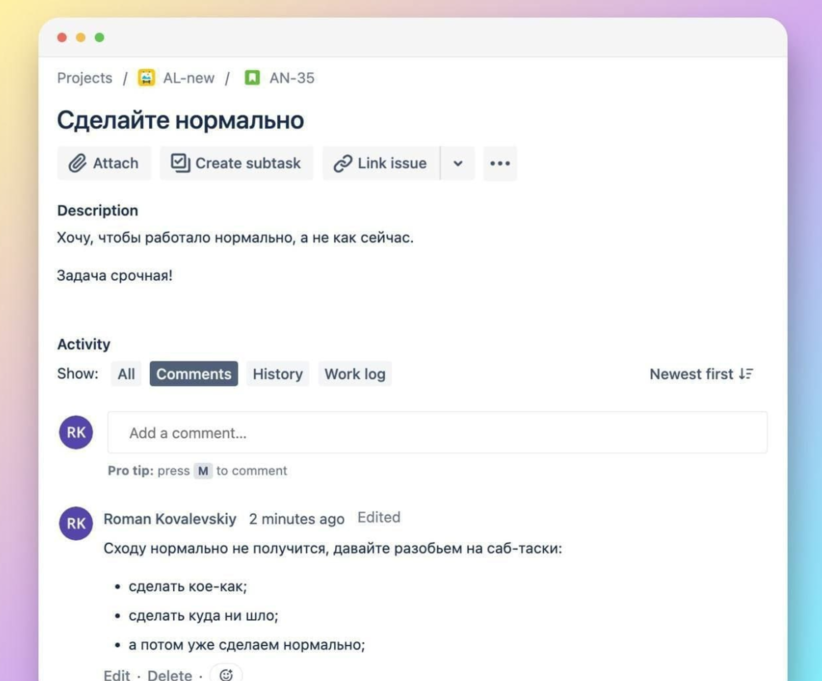Screen dimensions: 822x681
Task: Select the Comments activity filter
Action: (x=194, y=374)
